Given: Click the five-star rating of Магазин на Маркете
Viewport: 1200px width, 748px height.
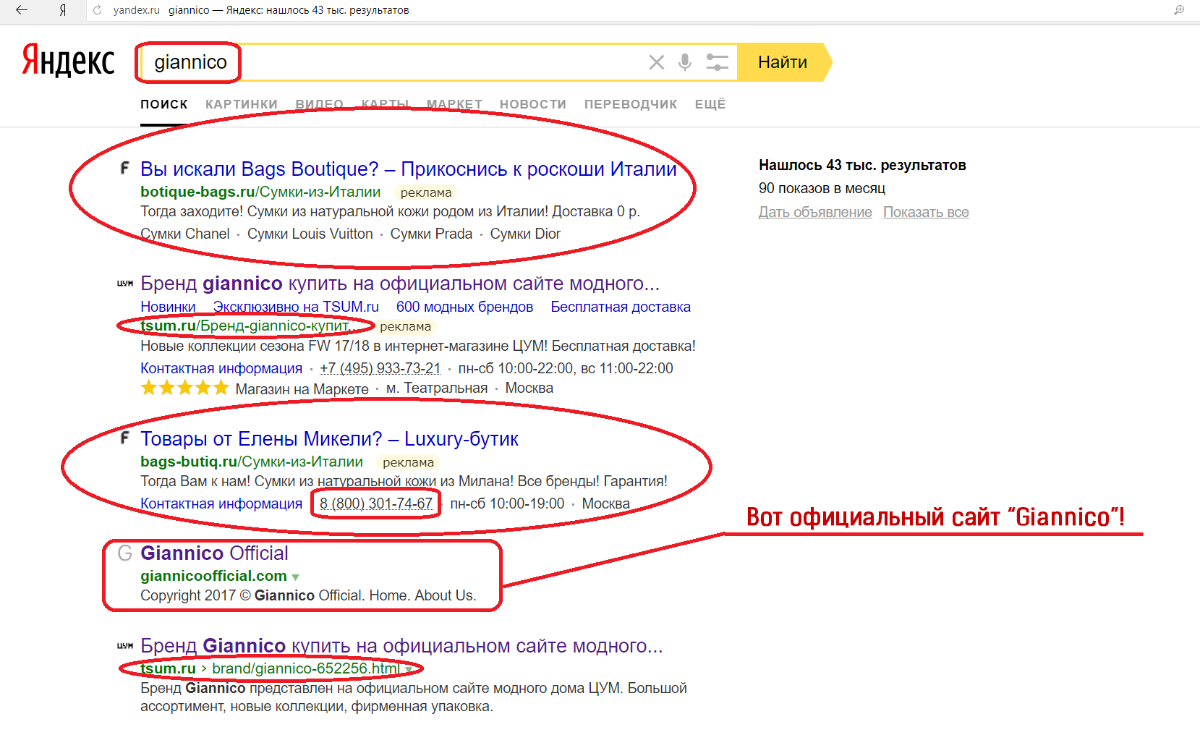Looking at the screenshot, I should click(x=184, y=388).
